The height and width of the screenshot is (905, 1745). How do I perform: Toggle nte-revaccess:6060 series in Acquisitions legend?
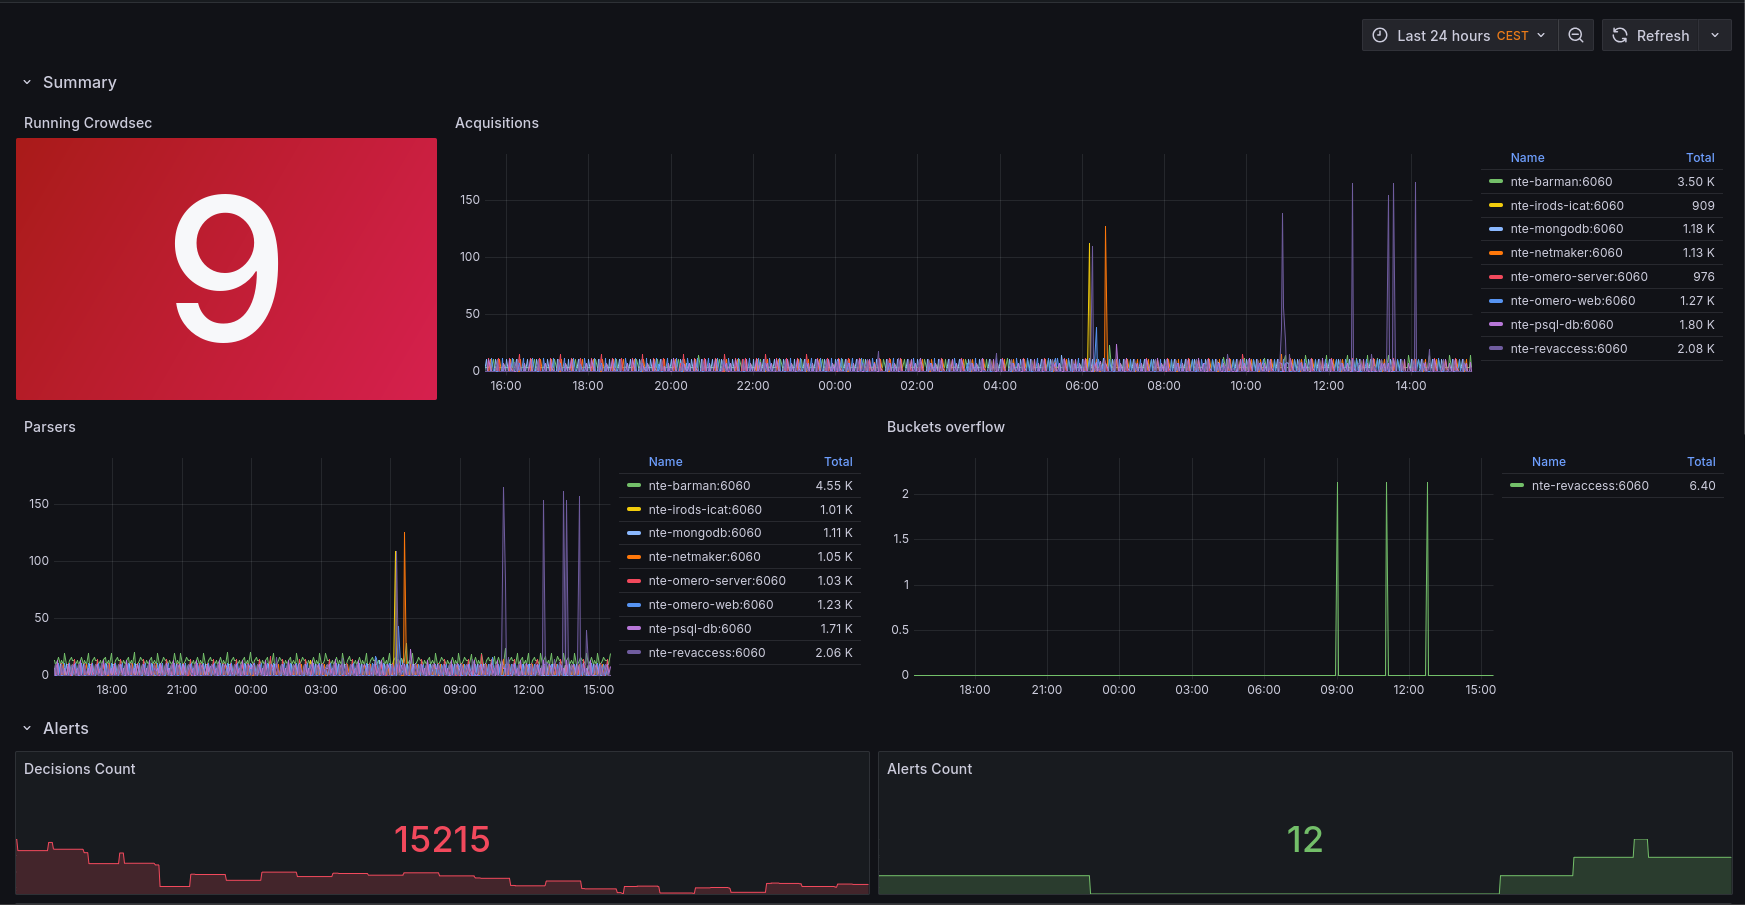[1568, 349]
